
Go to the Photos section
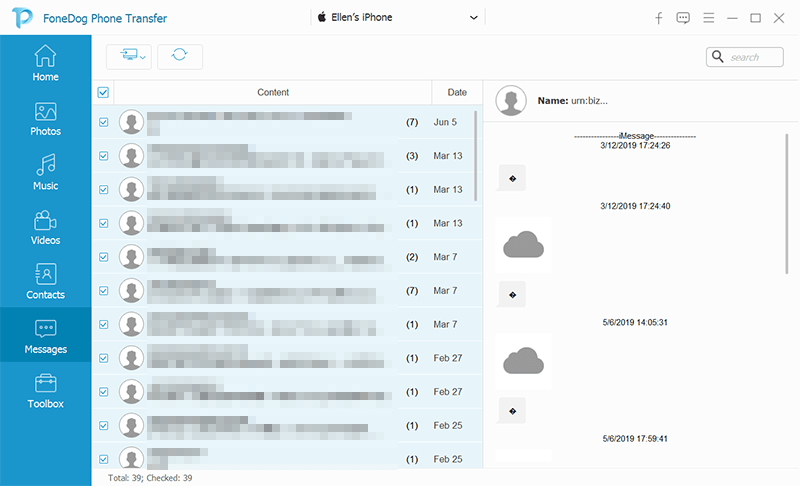[x=45, y=118]
